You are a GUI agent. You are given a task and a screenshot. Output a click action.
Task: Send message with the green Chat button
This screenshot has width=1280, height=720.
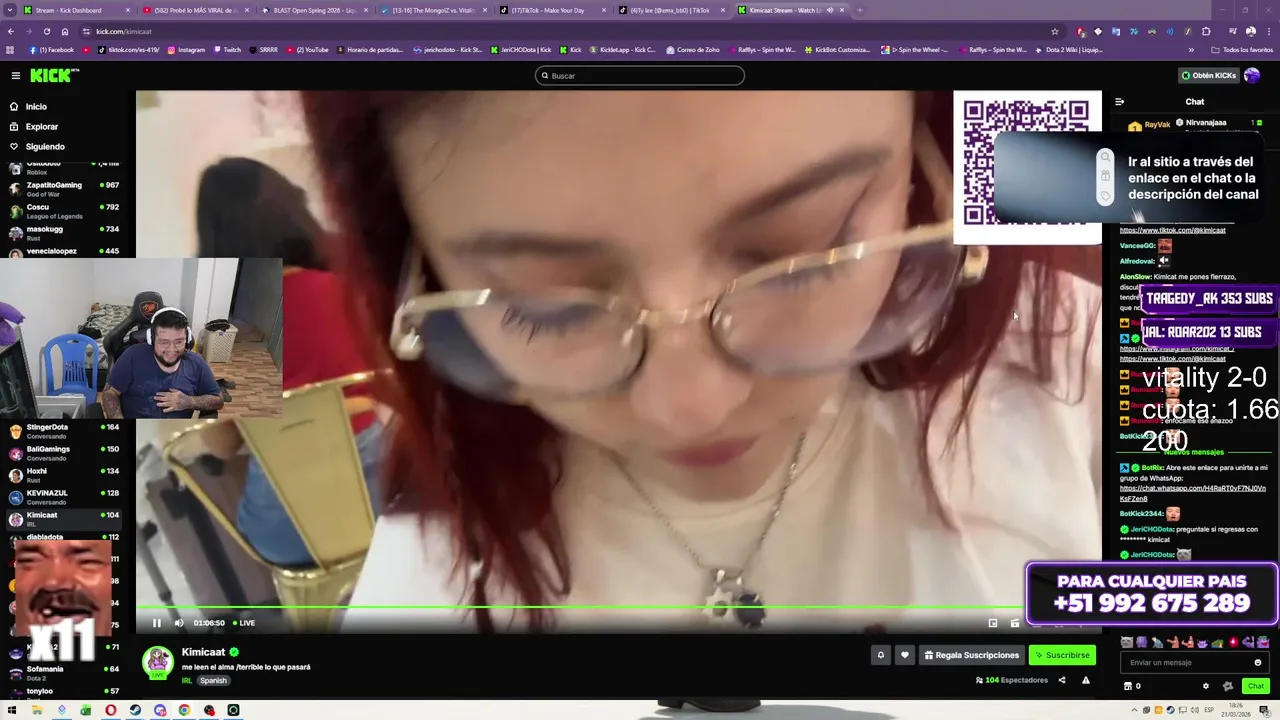(x=1256, y=686)
